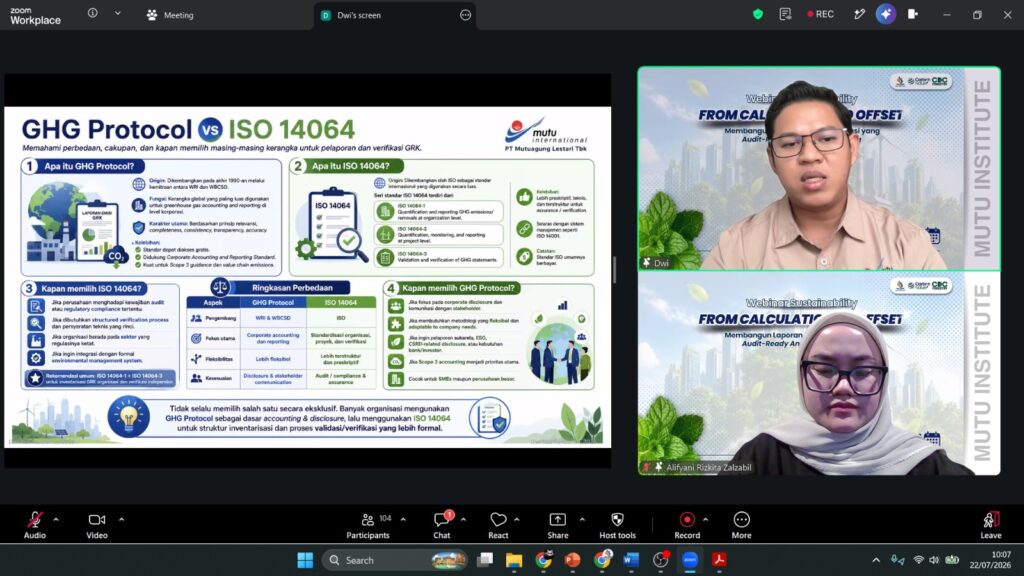Expand the Chat options arrow
The width and height of the screenshot is (1024, 576).
[463, 520]
